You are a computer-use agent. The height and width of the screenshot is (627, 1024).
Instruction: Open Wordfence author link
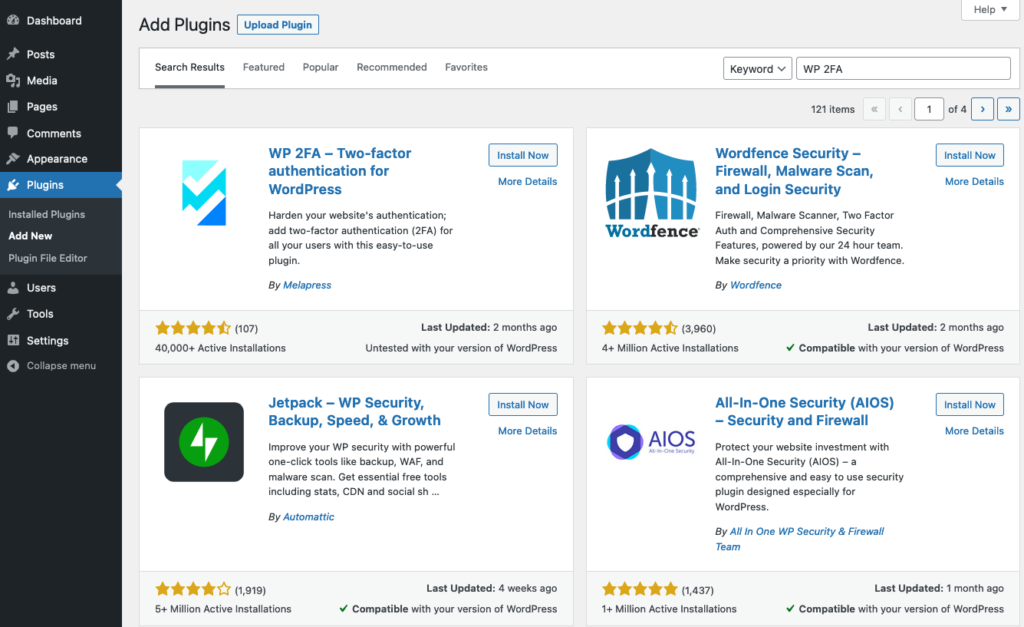756,285
